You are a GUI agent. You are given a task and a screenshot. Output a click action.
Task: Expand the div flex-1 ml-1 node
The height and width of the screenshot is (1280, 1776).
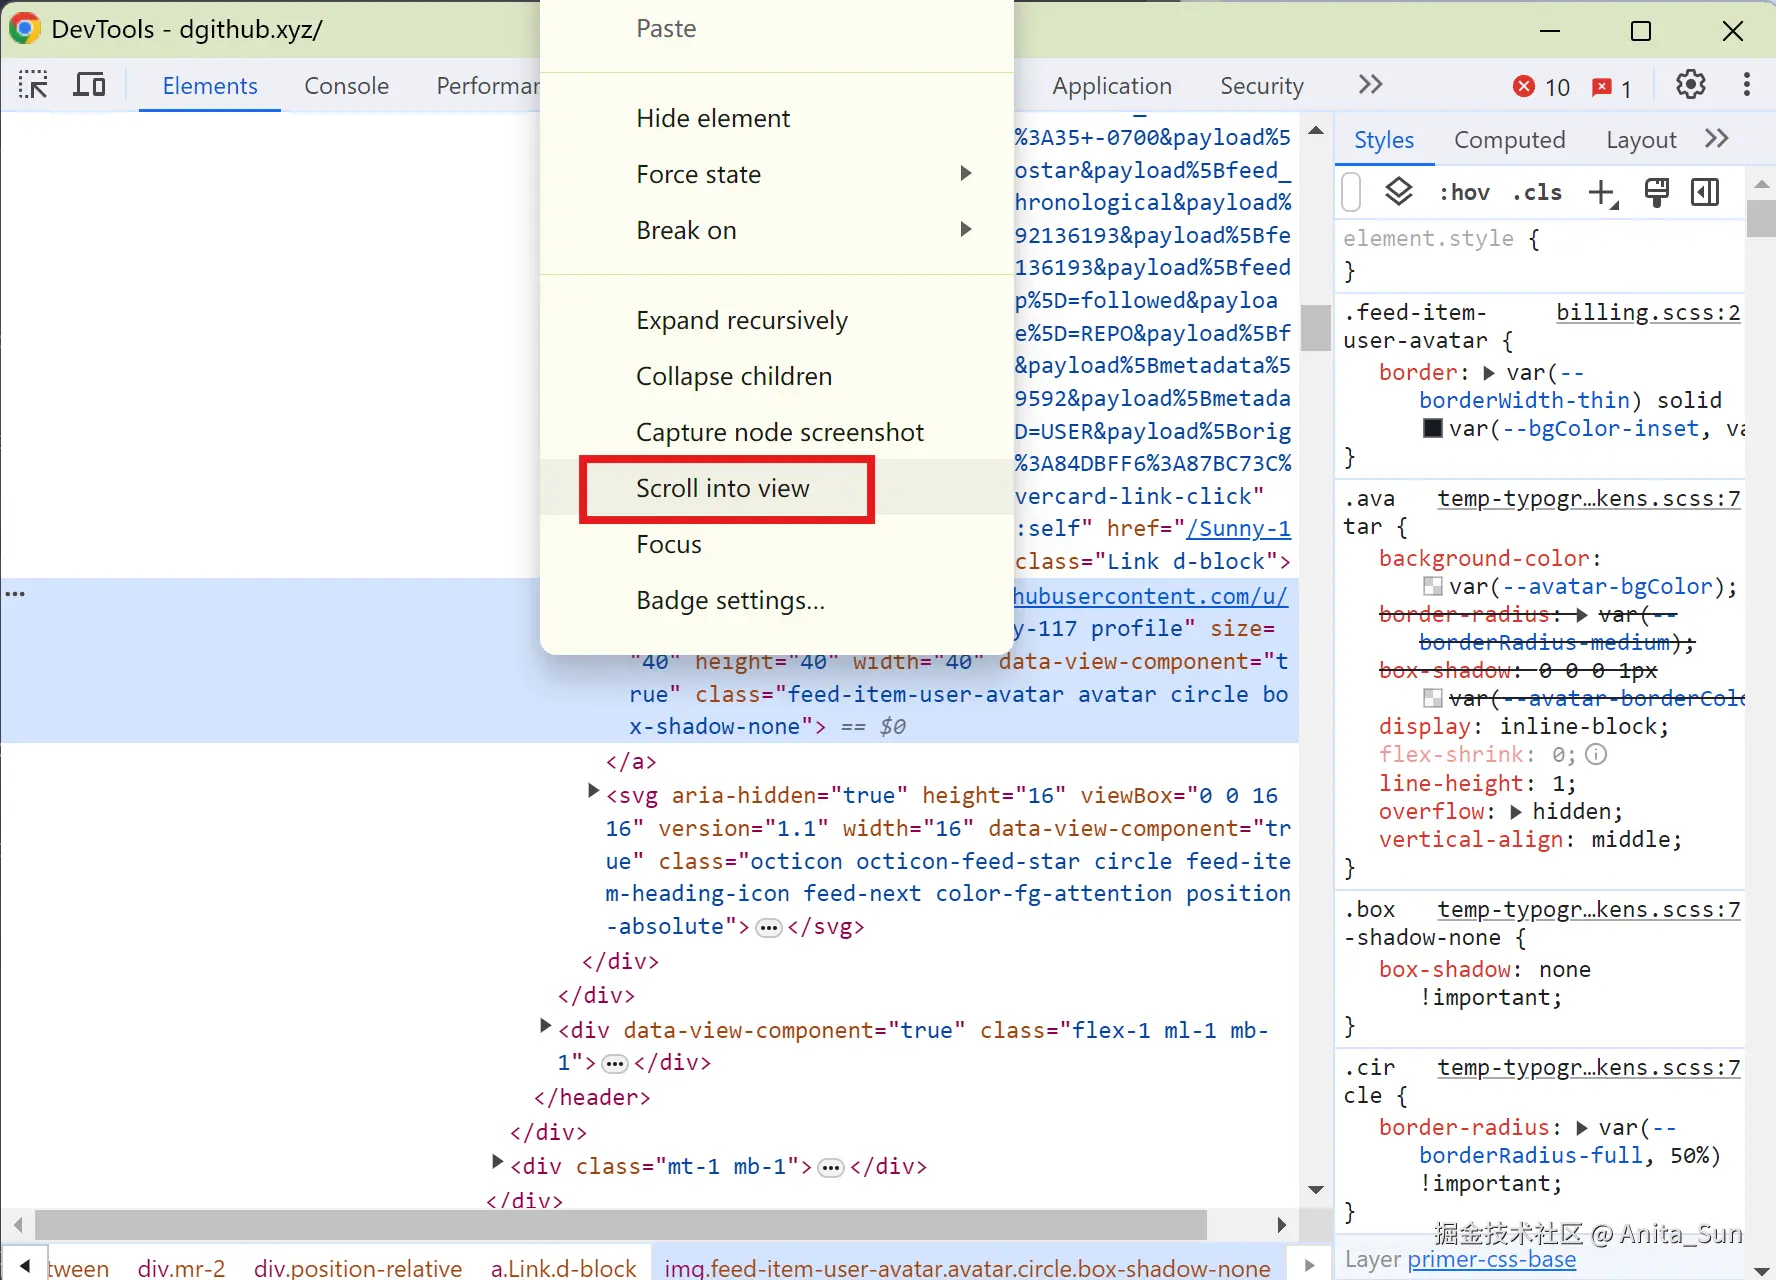pyautogui.click(x=545, y=1026)
